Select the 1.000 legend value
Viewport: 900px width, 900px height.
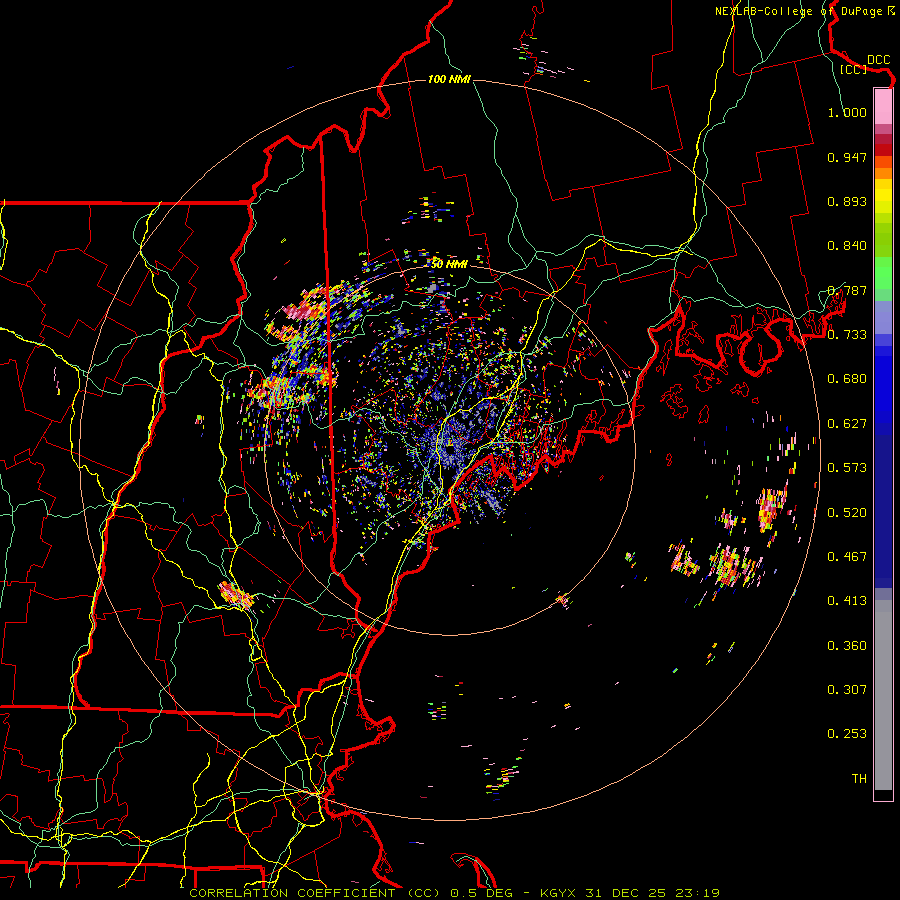click(847, 112)
